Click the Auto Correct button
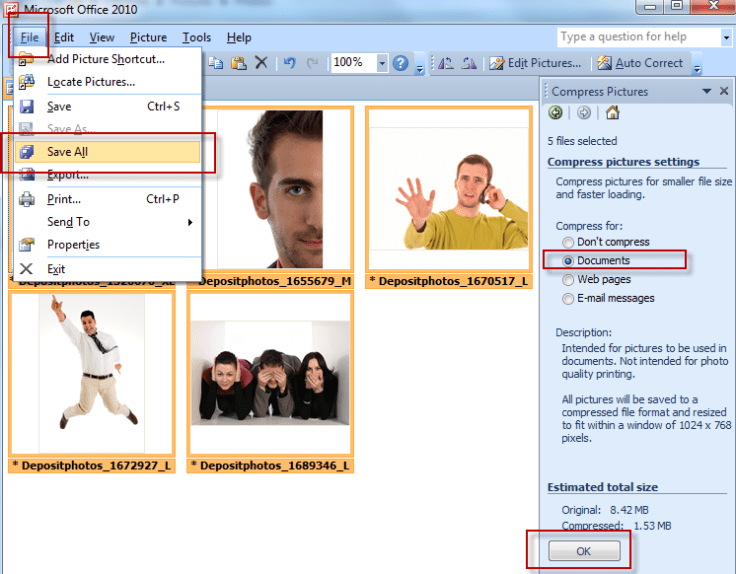736x574 pixels. pos(640,63)
